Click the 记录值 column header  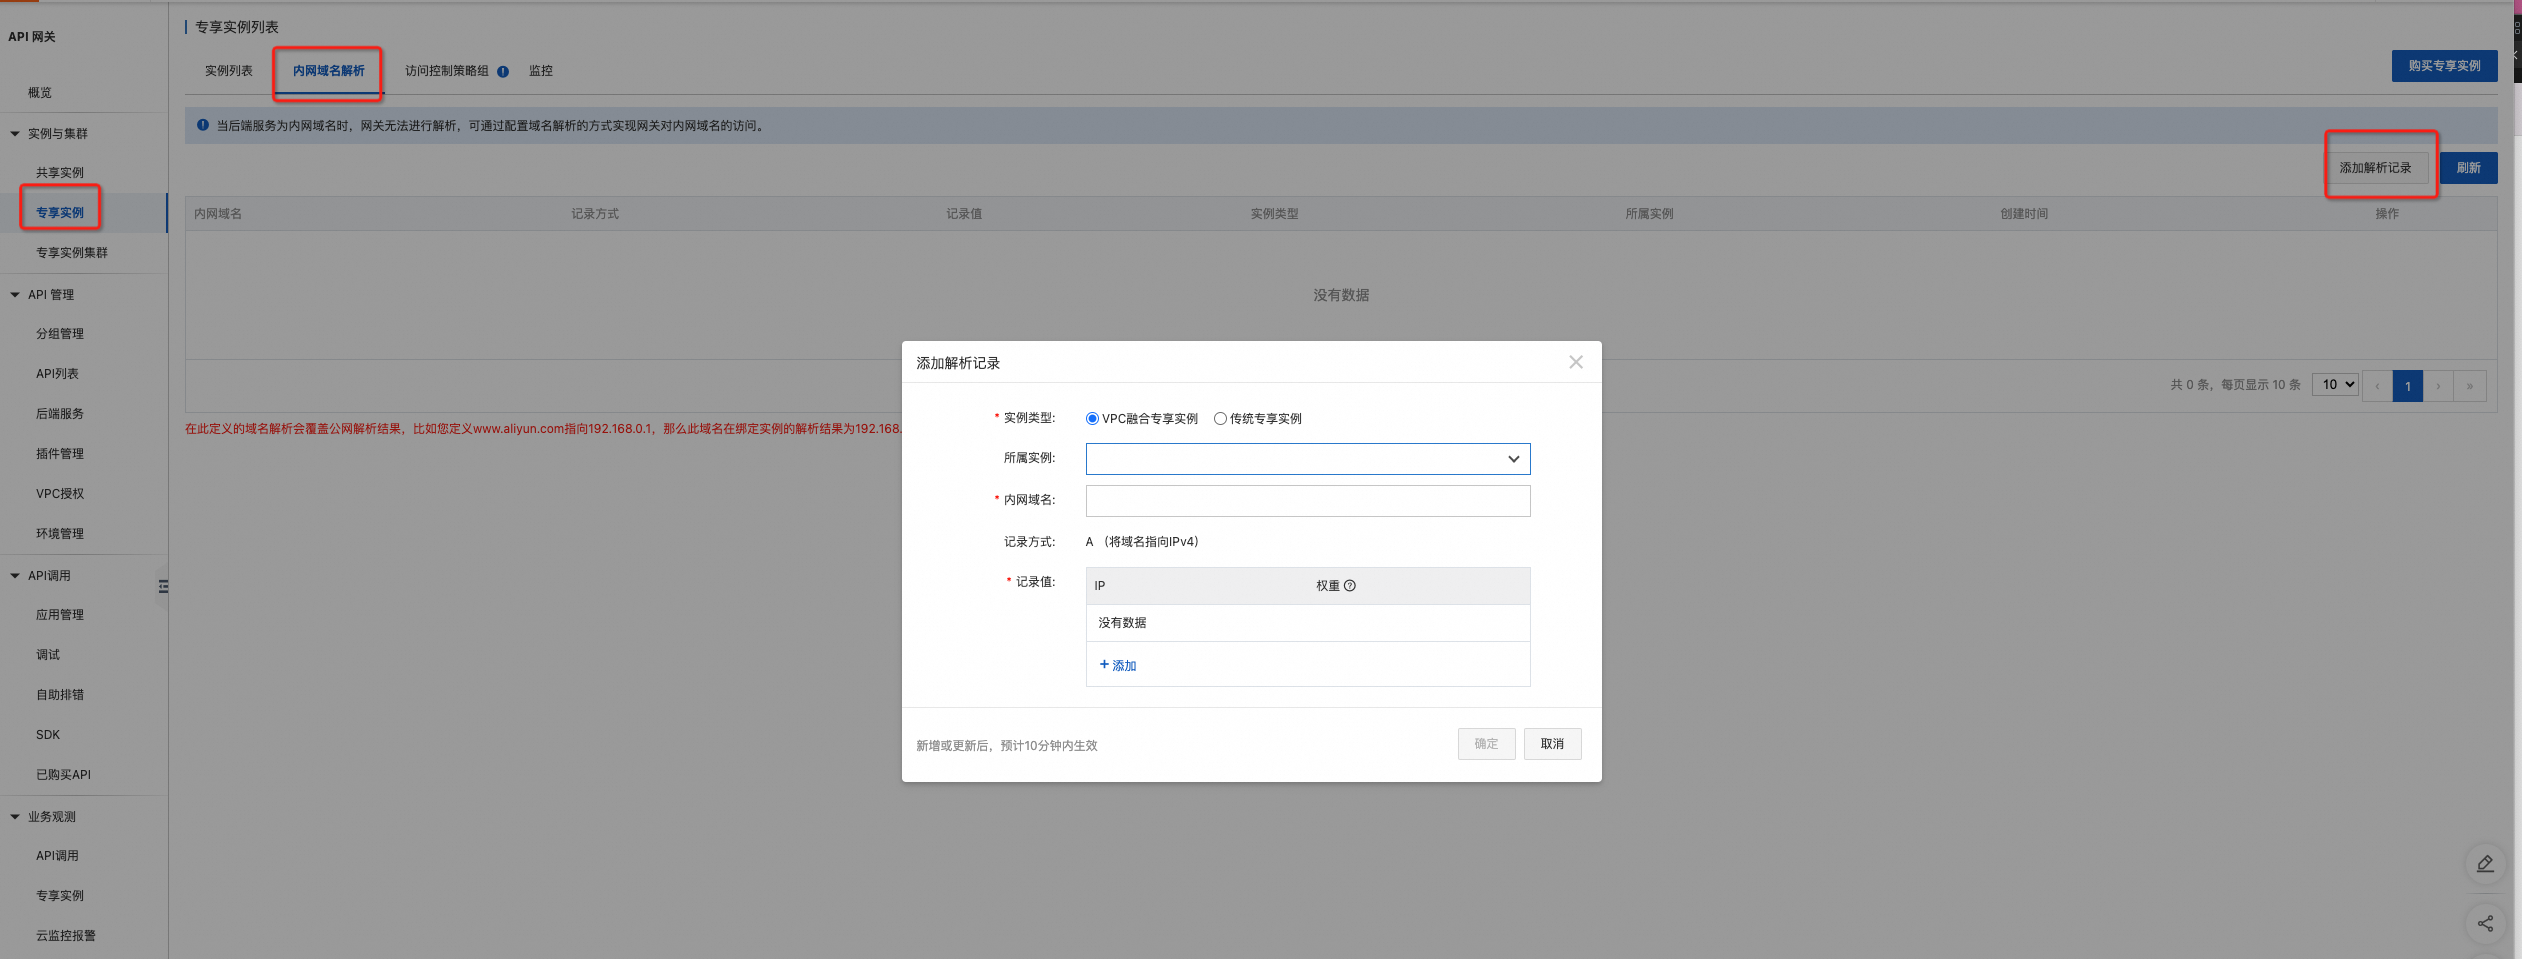tap(964, 214)
